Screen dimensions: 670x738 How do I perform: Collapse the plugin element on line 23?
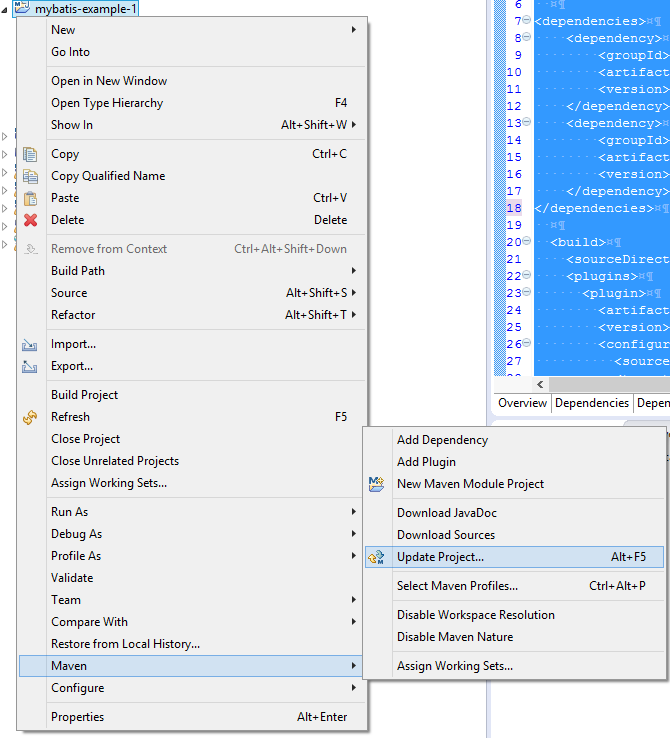pos(527,292)
